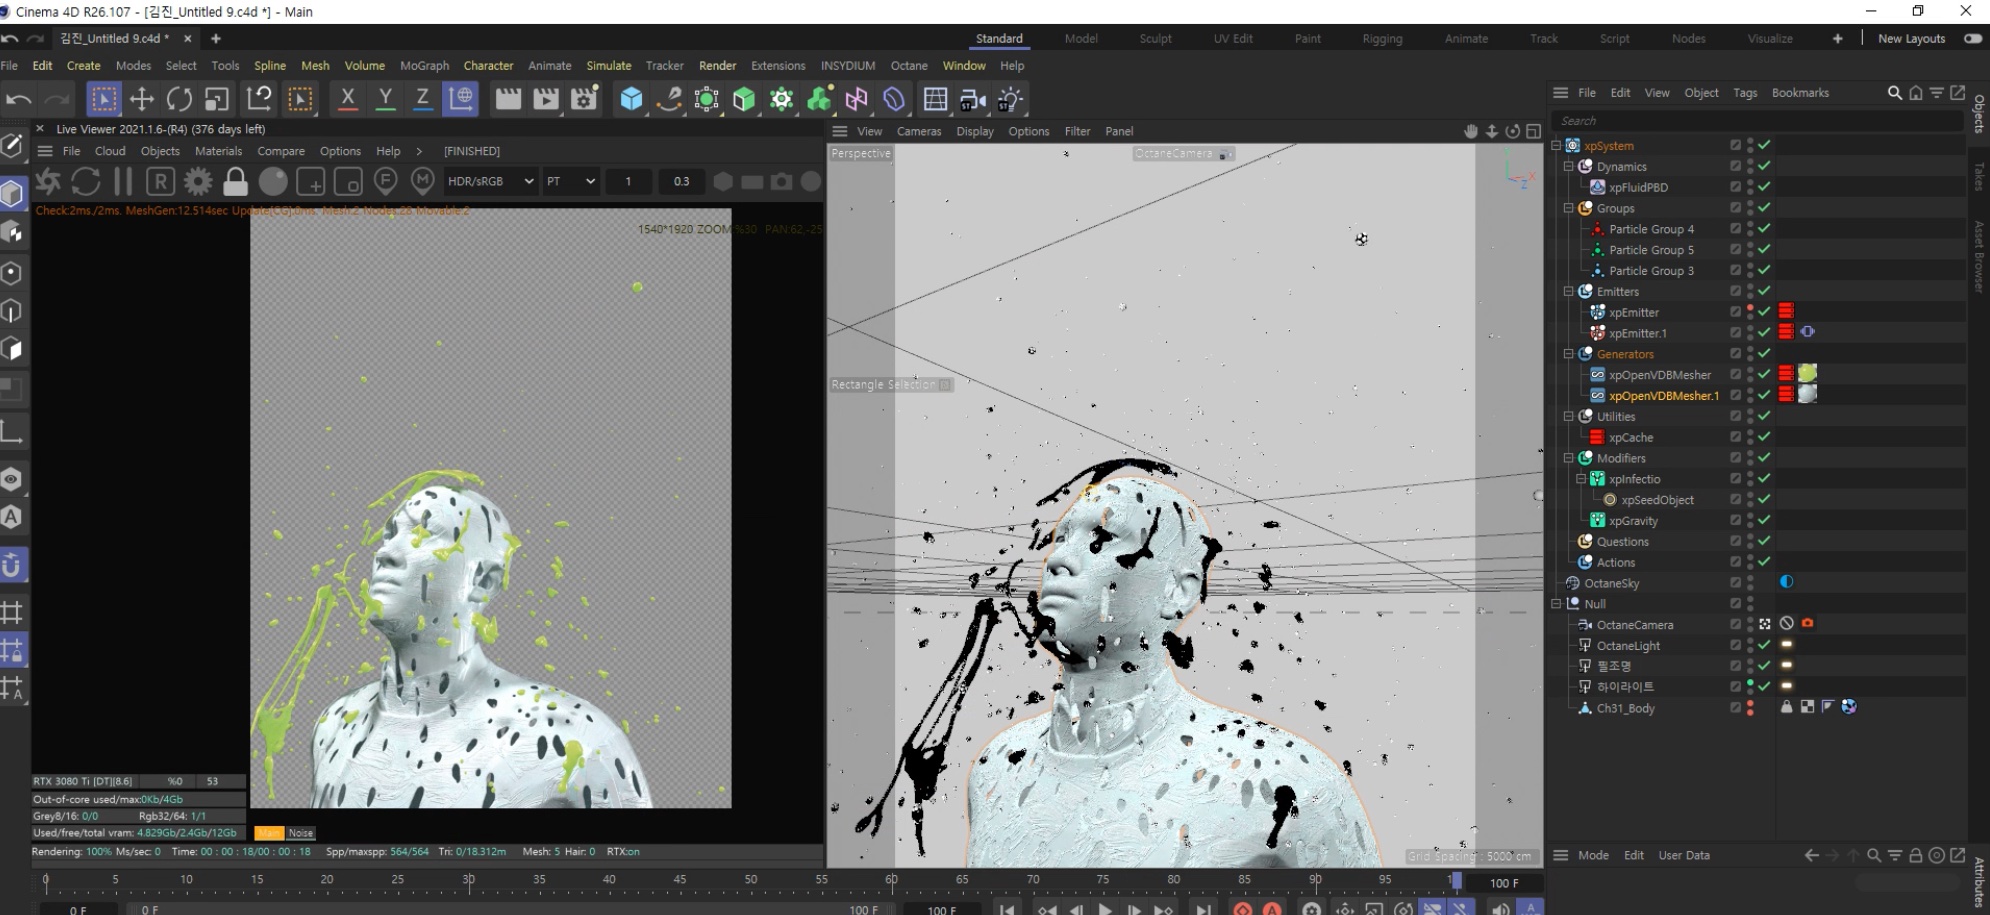Open the Octane menu

(909, 65)
